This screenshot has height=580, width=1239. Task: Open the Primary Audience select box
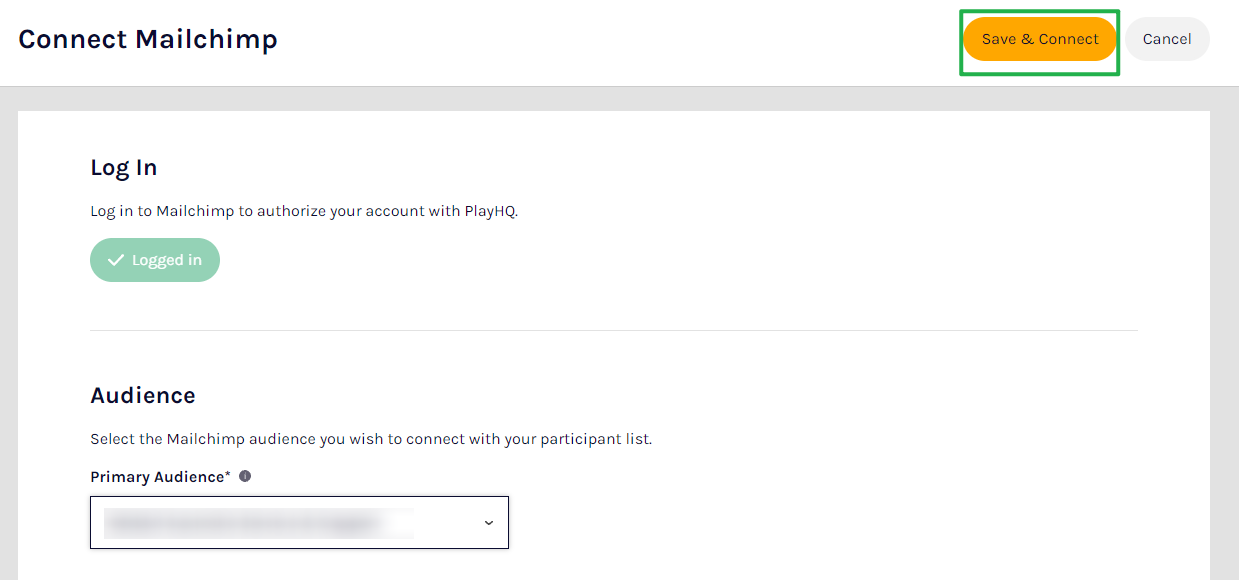300,522
